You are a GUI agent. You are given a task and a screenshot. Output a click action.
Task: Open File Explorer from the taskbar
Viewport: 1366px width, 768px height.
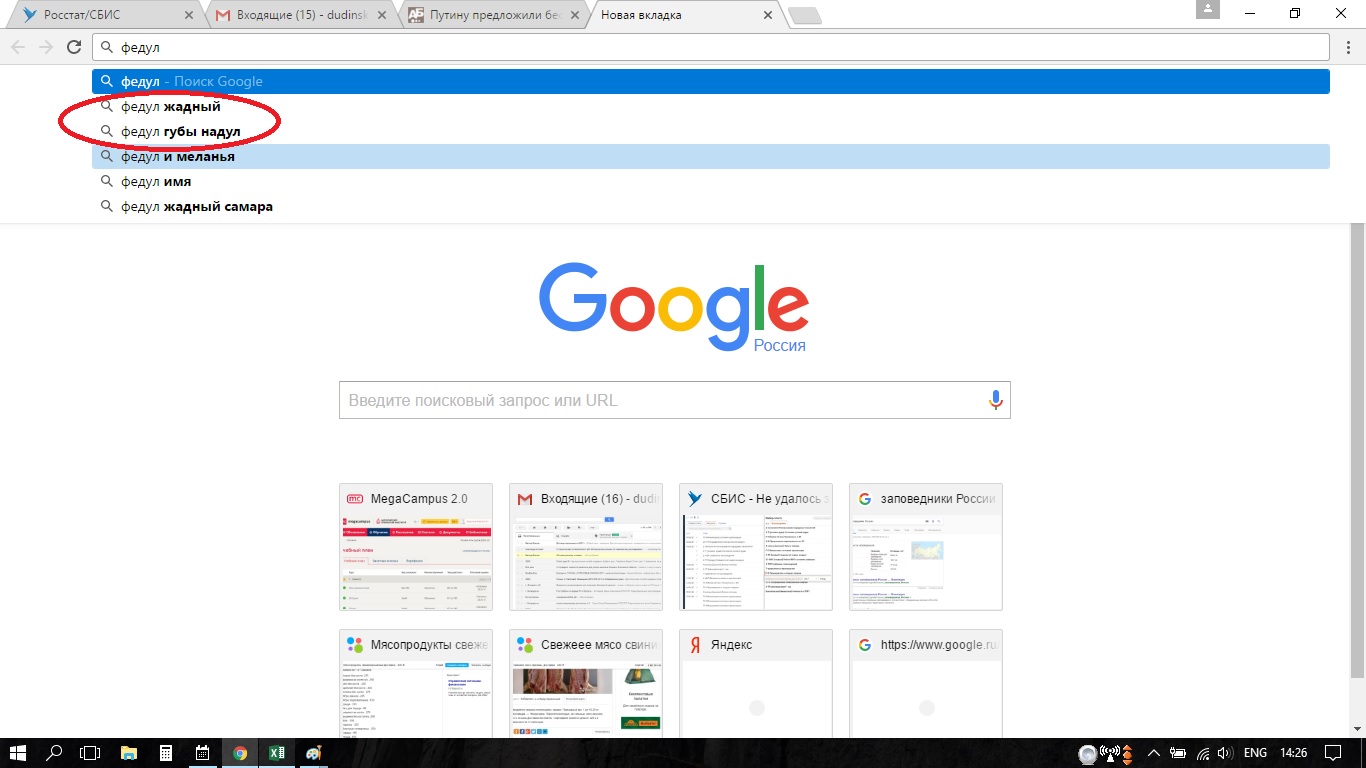tap(128, 753)
